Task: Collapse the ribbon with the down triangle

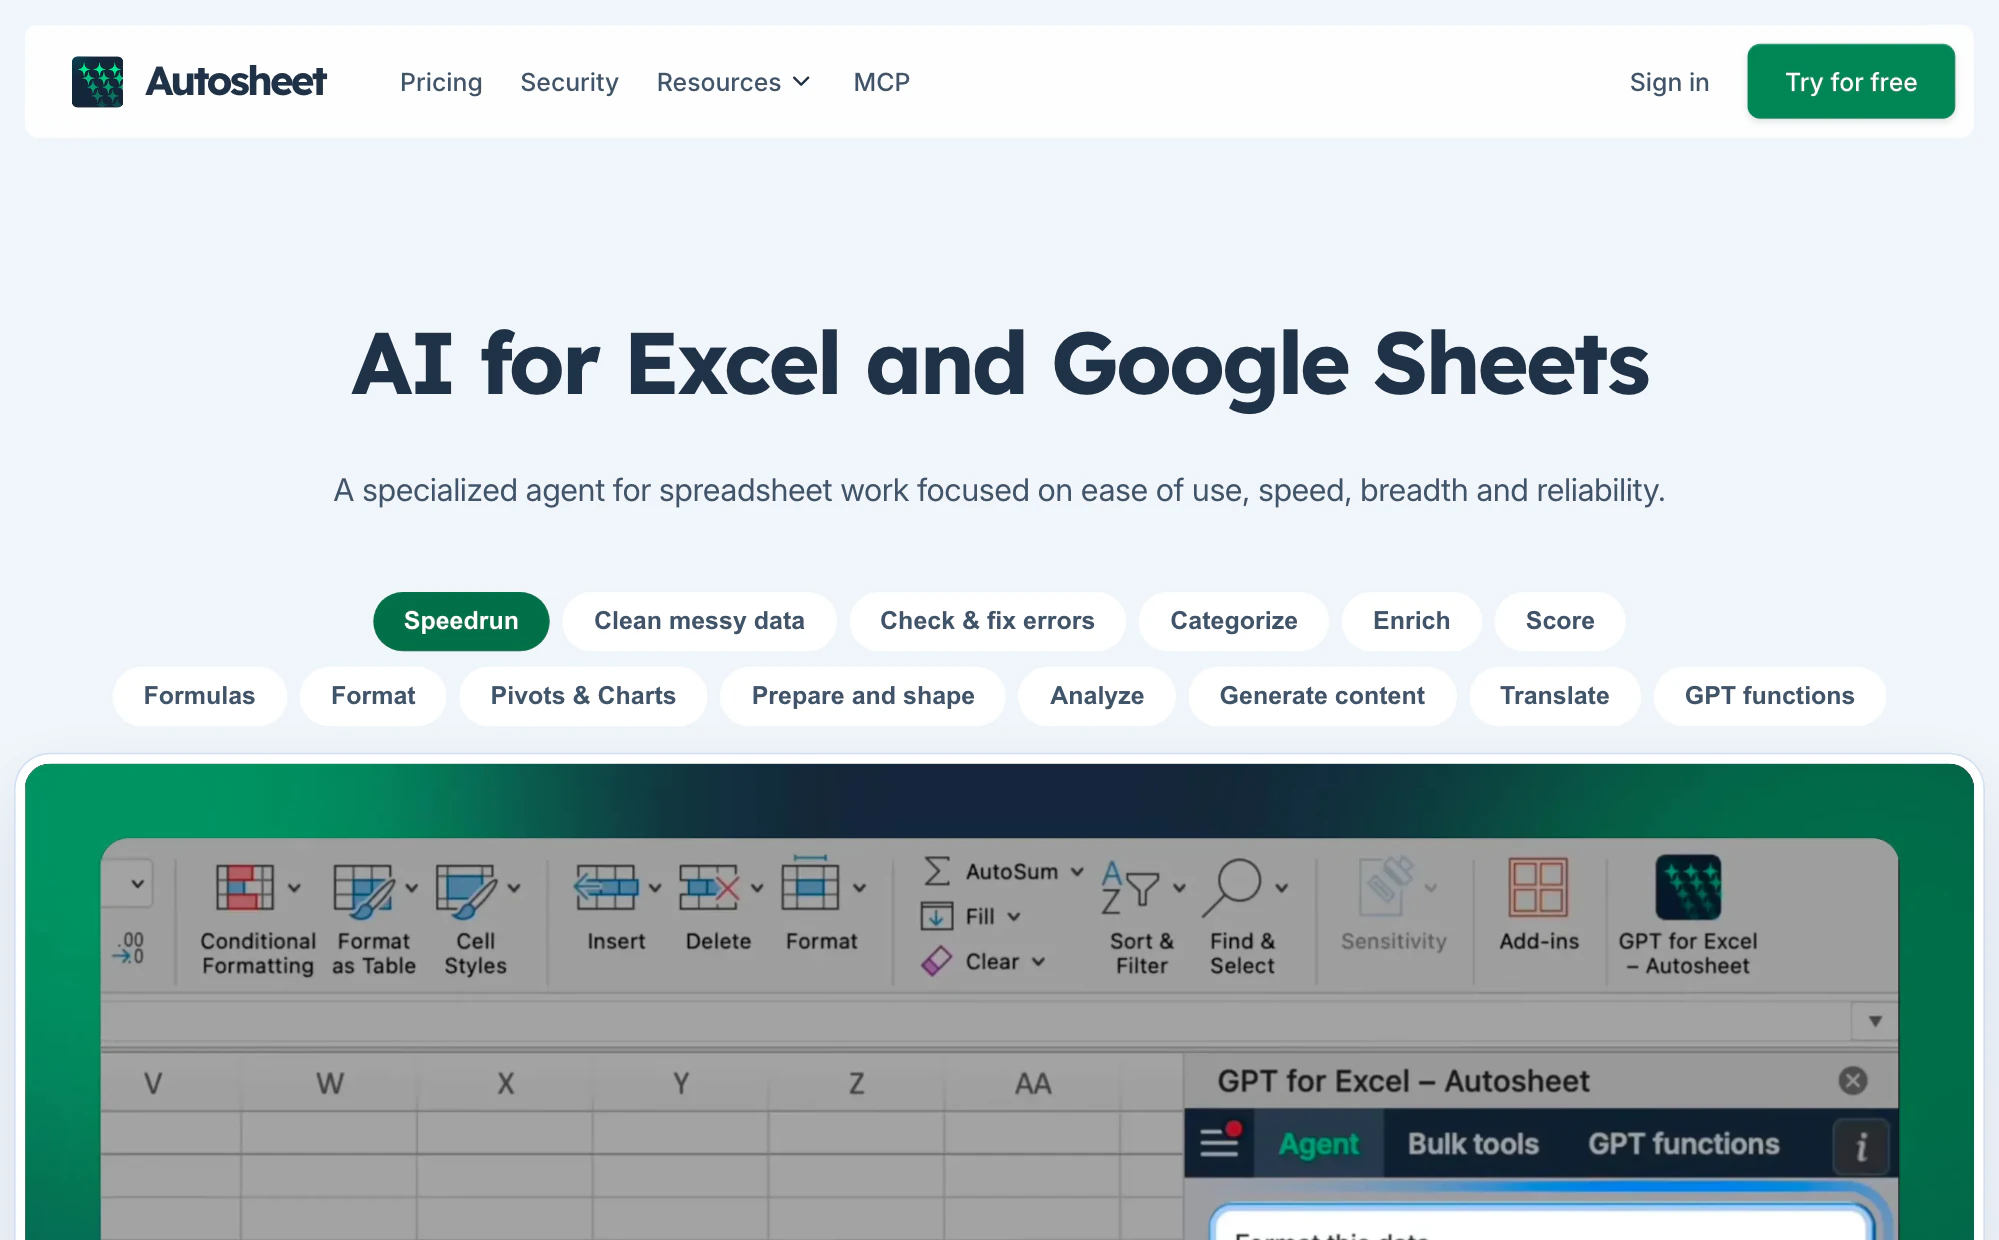Action: point(1875,1021)
